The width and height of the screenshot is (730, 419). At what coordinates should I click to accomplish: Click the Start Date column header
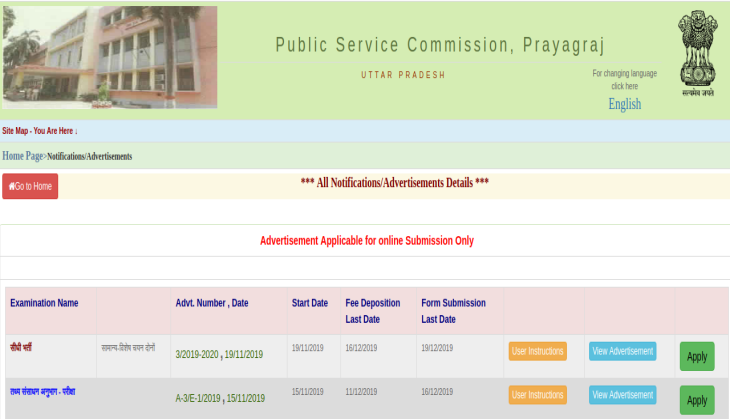[x=310, y=303]
